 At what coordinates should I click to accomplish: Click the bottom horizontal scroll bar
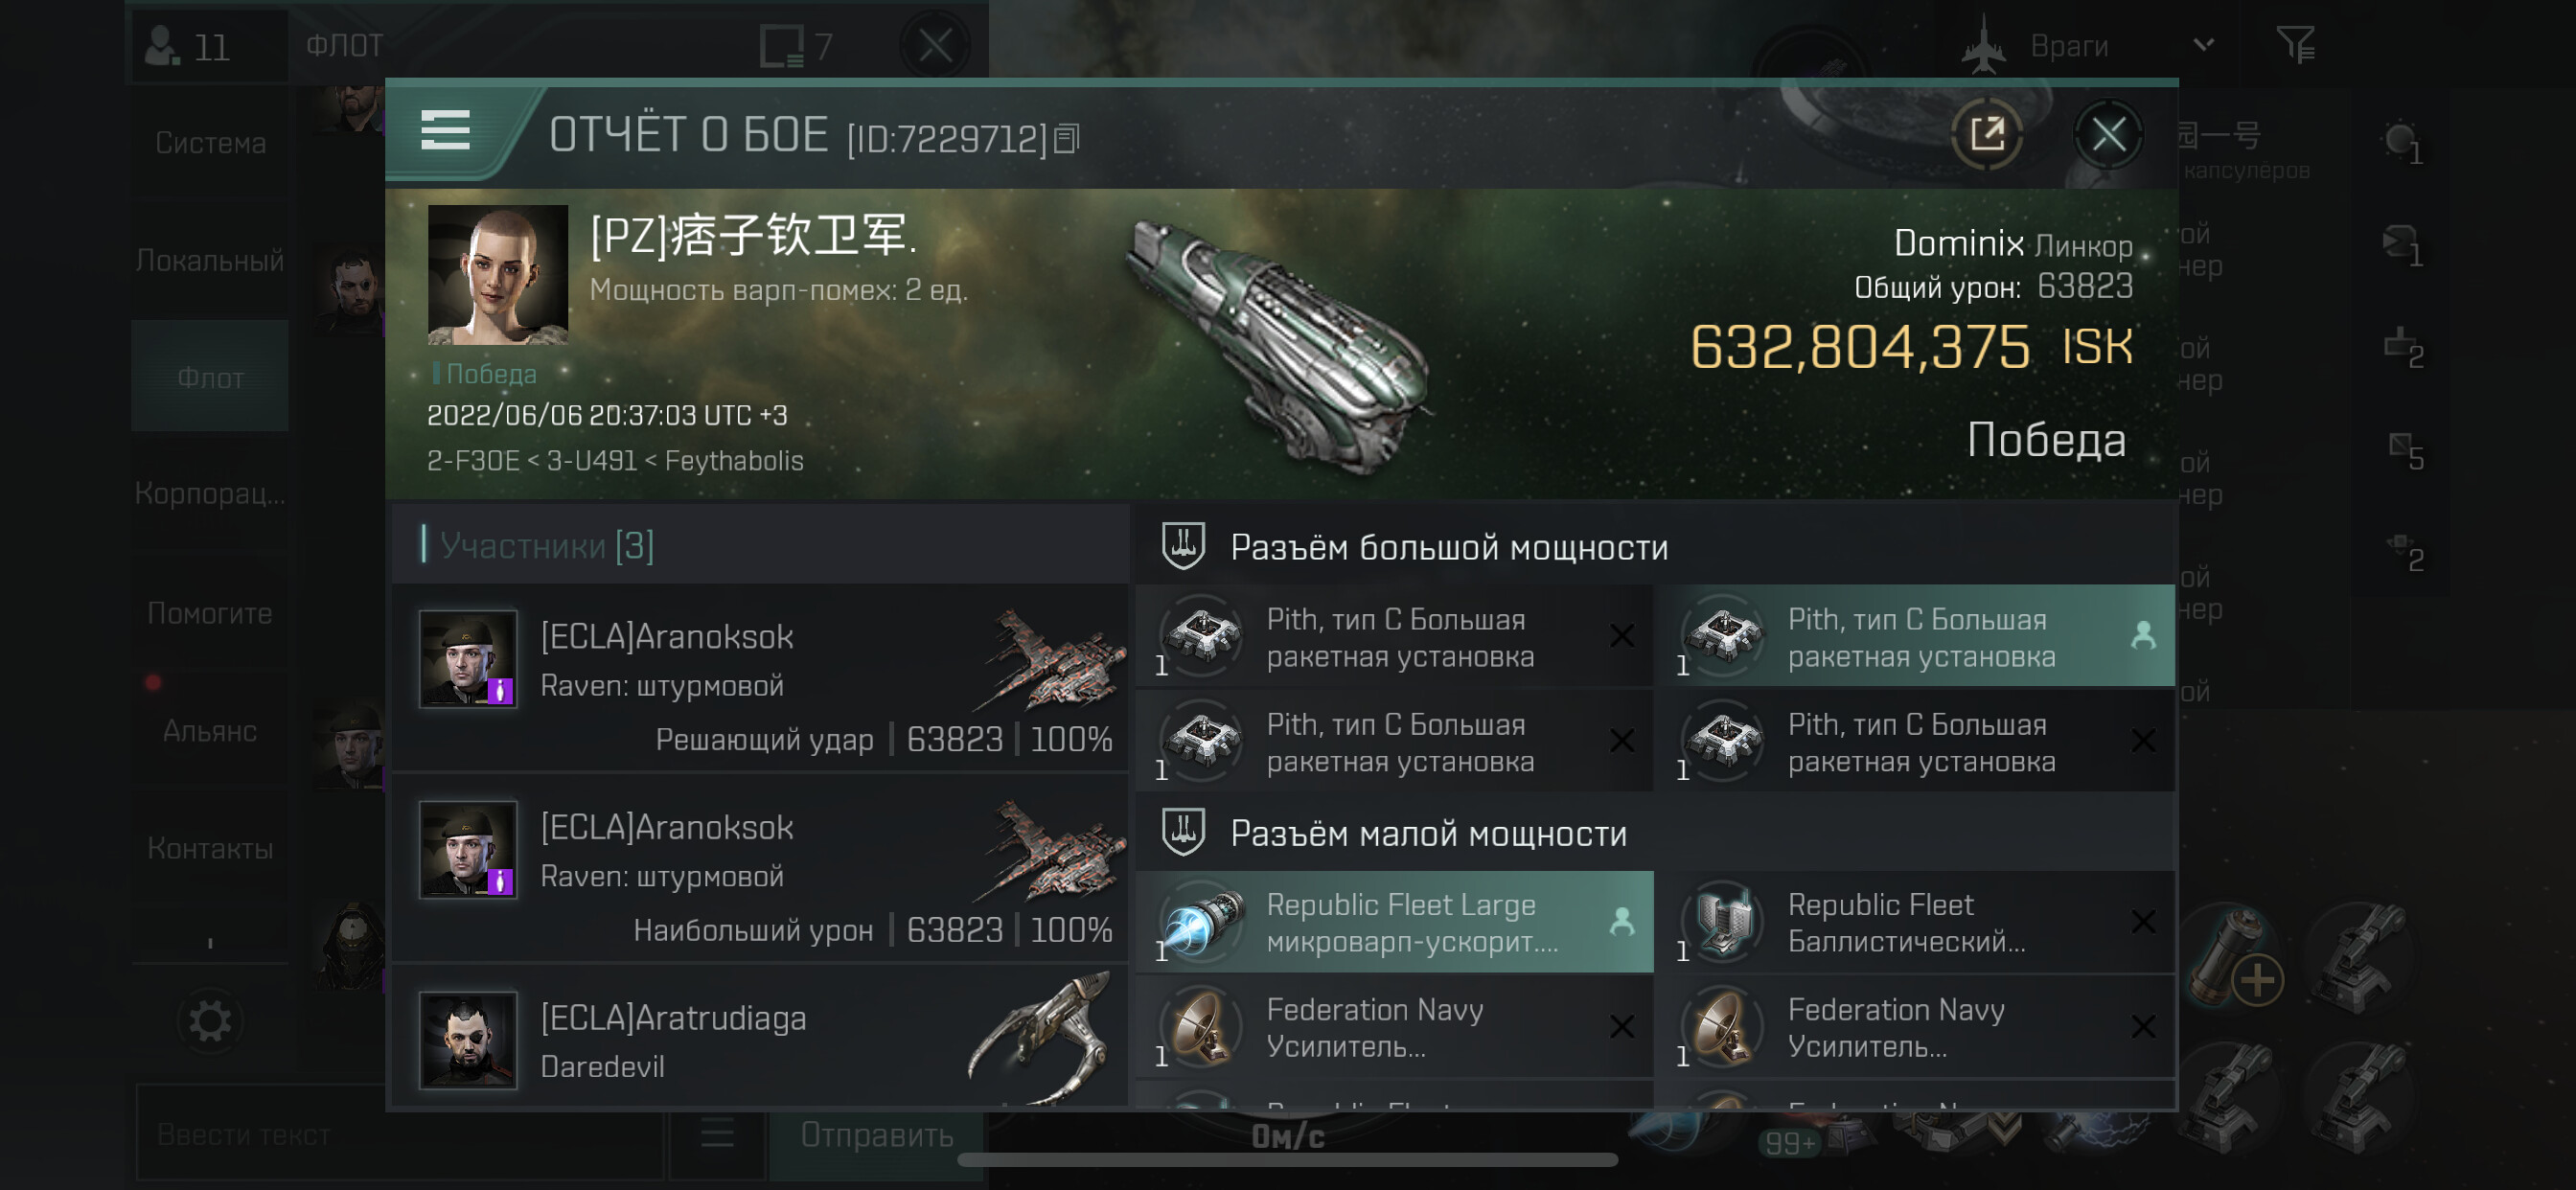(x=1287, y=1160)
